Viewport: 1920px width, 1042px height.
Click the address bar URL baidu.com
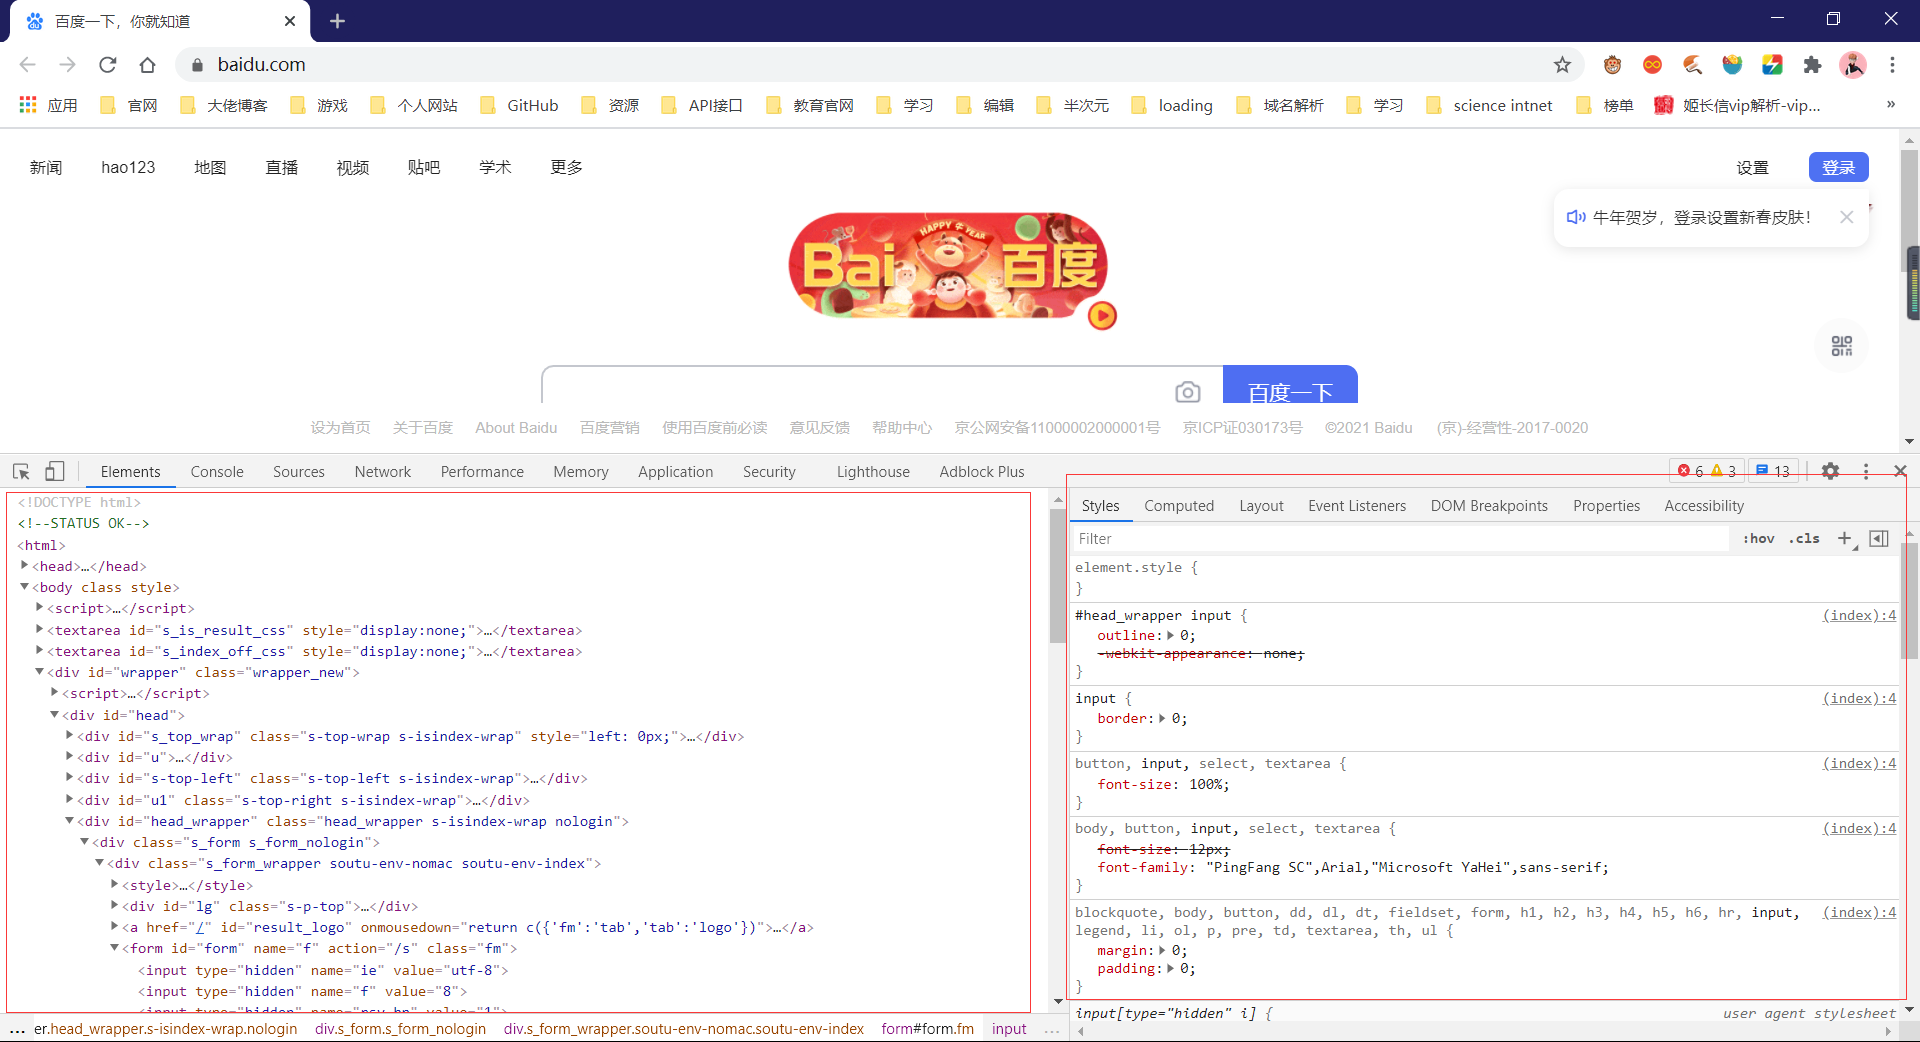(x=262, y=65)
